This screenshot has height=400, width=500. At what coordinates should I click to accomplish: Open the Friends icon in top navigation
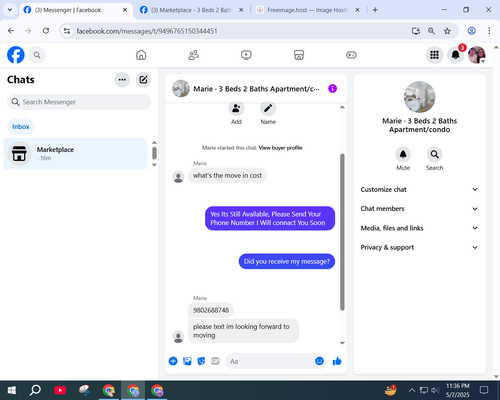click(194, 55)
